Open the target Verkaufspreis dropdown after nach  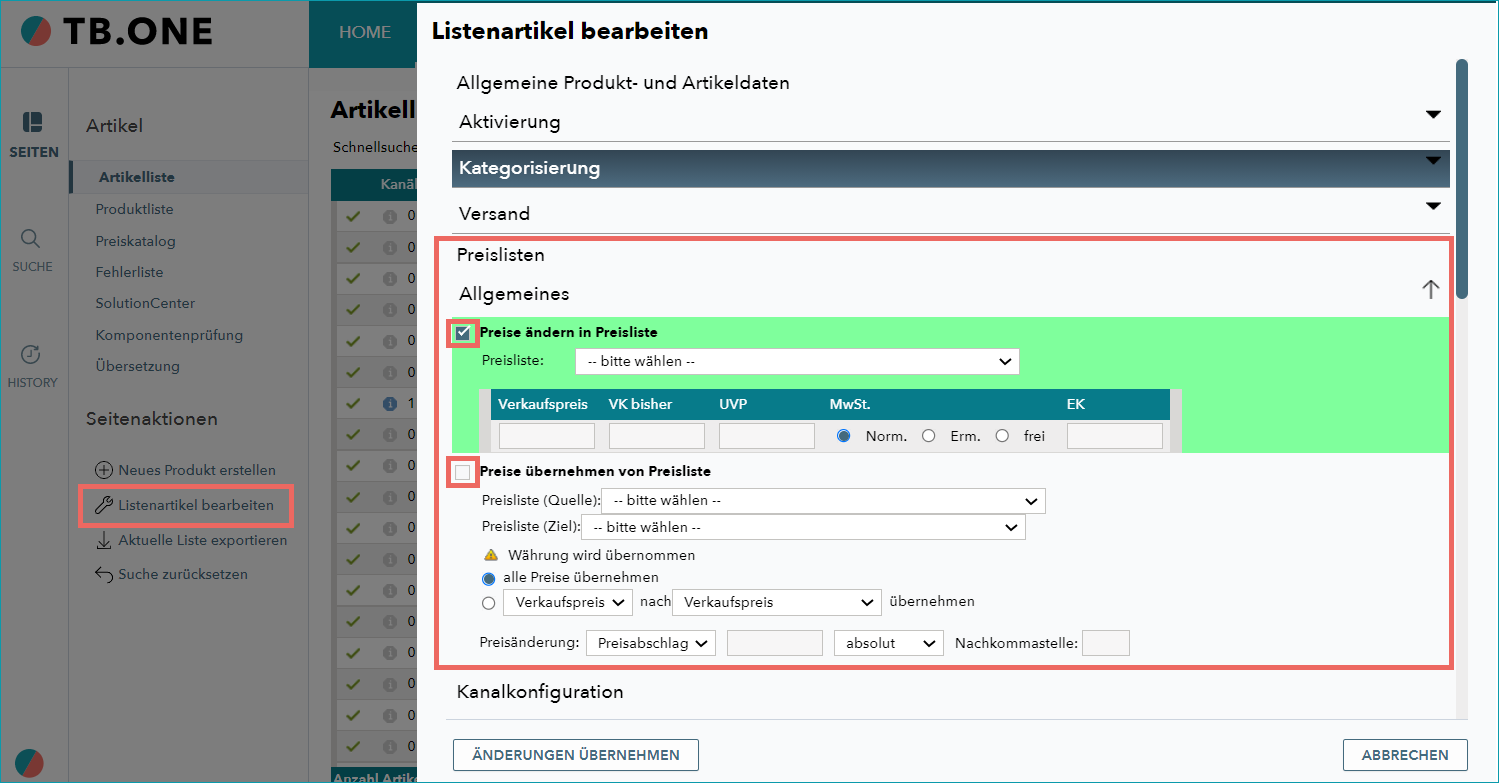[777, 602]
